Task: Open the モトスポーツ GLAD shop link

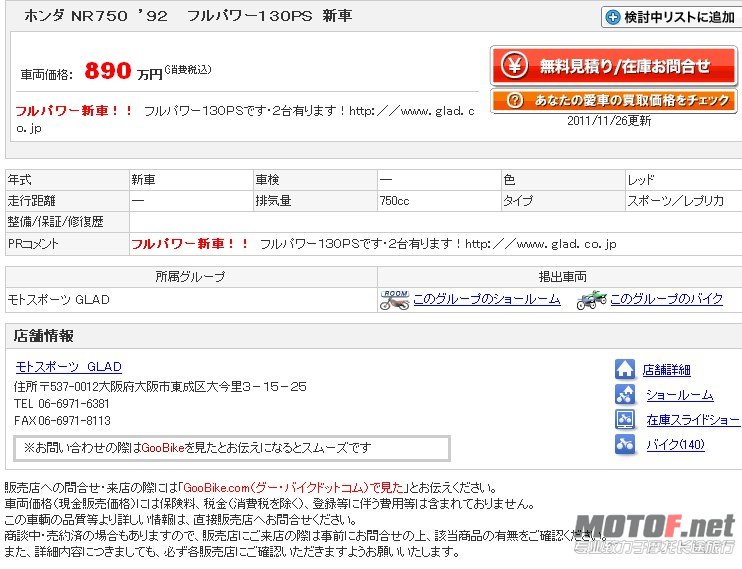Action: 69,367
